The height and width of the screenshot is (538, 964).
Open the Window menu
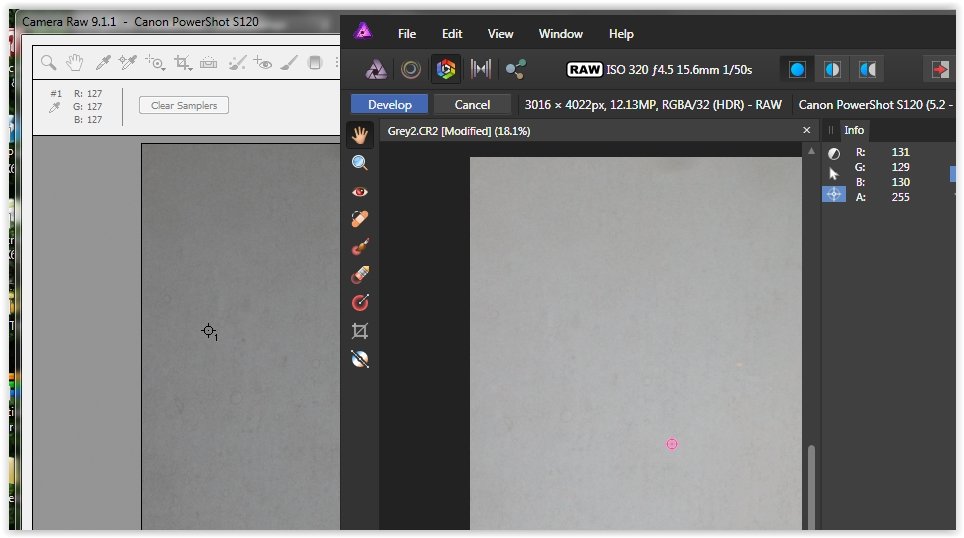point(561,34)
